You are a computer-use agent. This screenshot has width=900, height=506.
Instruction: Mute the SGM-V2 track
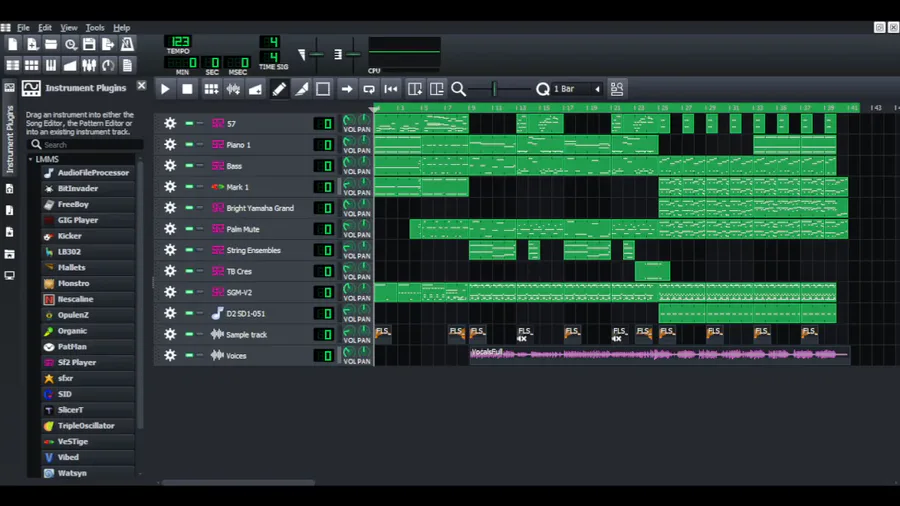[x=189, y=292]
